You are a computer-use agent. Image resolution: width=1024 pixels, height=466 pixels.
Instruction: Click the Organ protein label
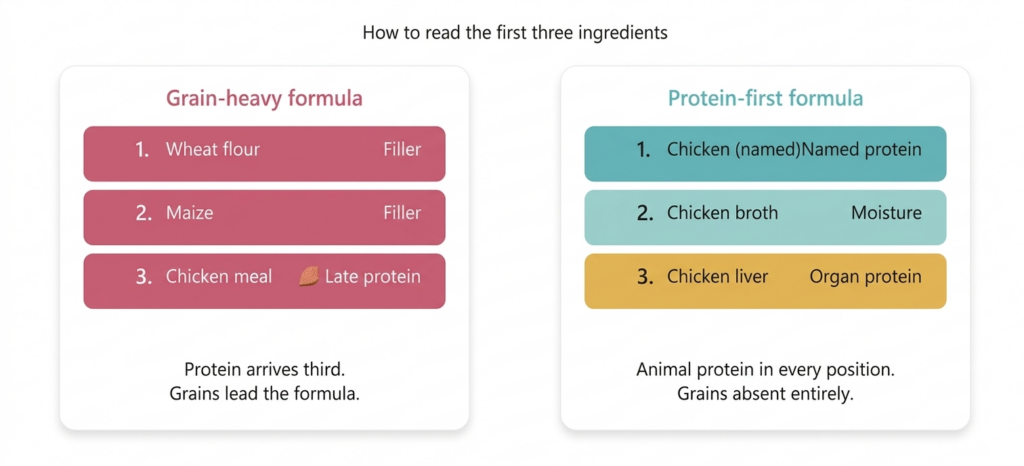pyautogui.click(x=865, y=277)
